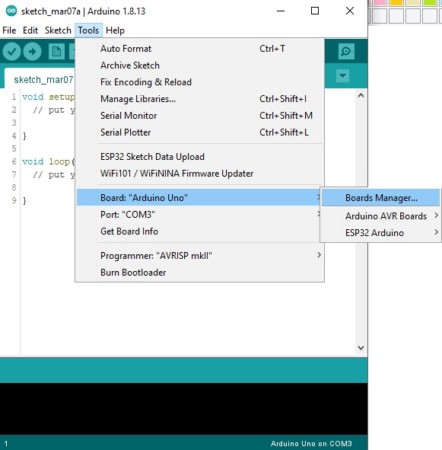Open Serial Monitor magnifier icon
The image size is (442, 450).
click(x=346, y=51)
